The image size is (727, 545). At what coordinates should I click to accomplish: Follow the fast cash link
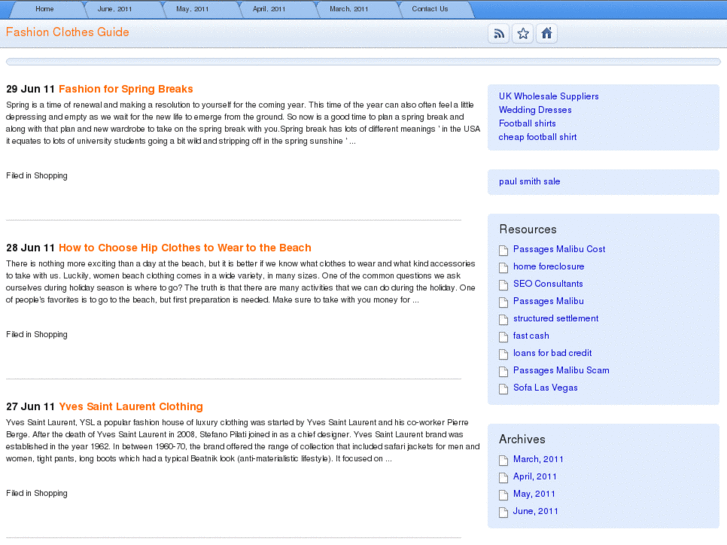(531, 335)
